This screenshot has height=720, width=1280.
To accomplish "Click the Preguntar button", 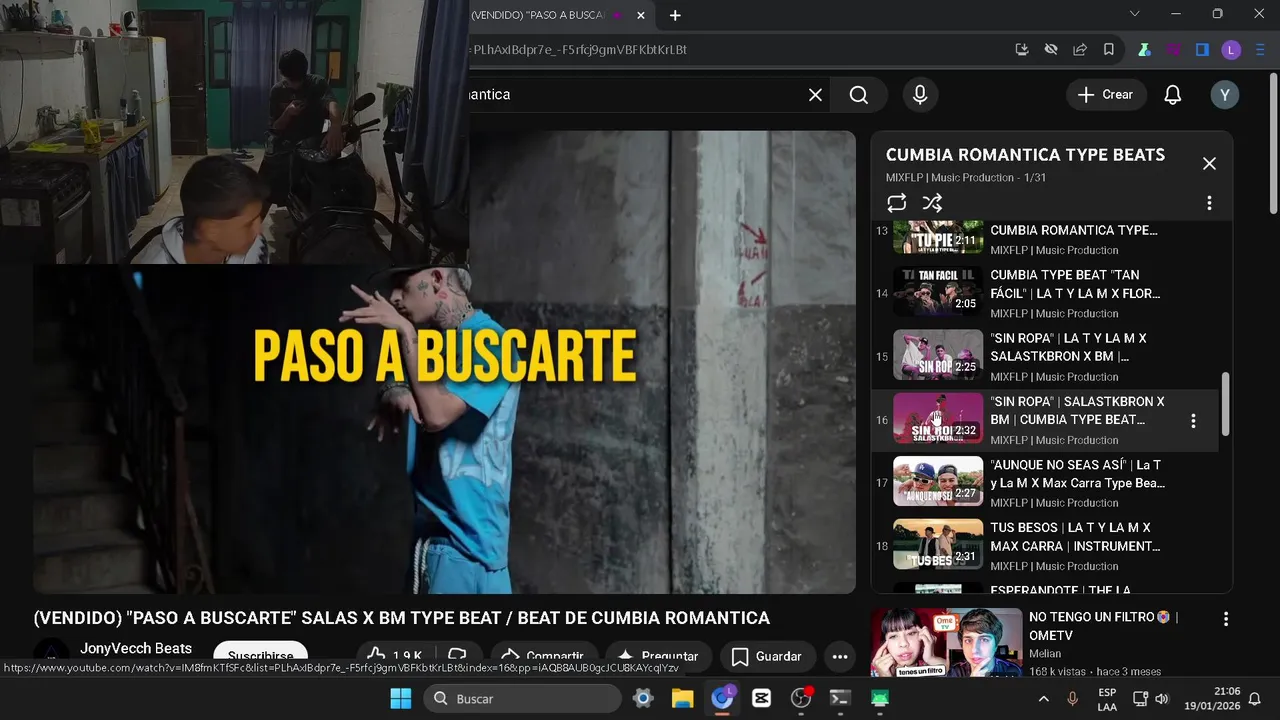I will (657, 656).
